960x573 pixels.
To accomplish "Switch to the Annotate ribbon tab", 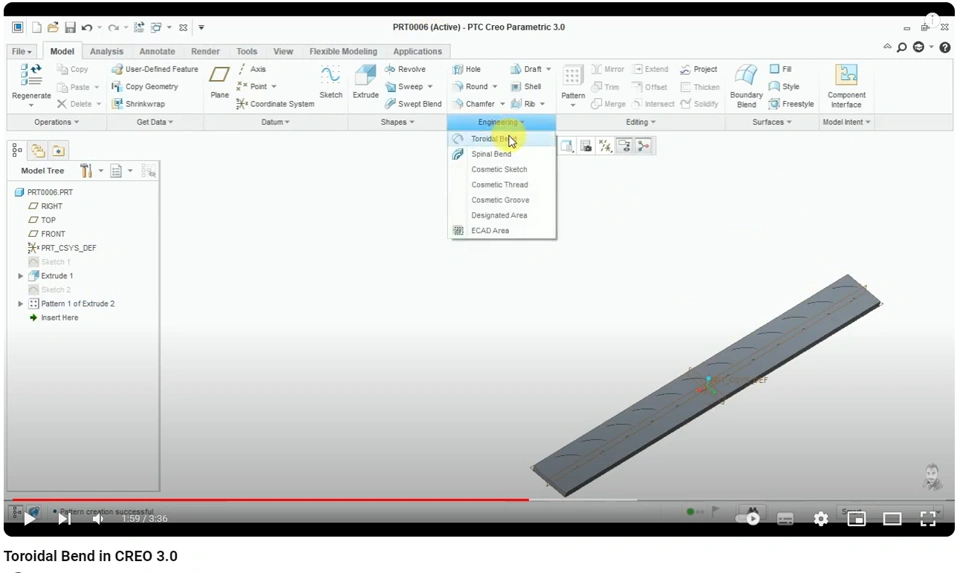I will pos(157,51).
